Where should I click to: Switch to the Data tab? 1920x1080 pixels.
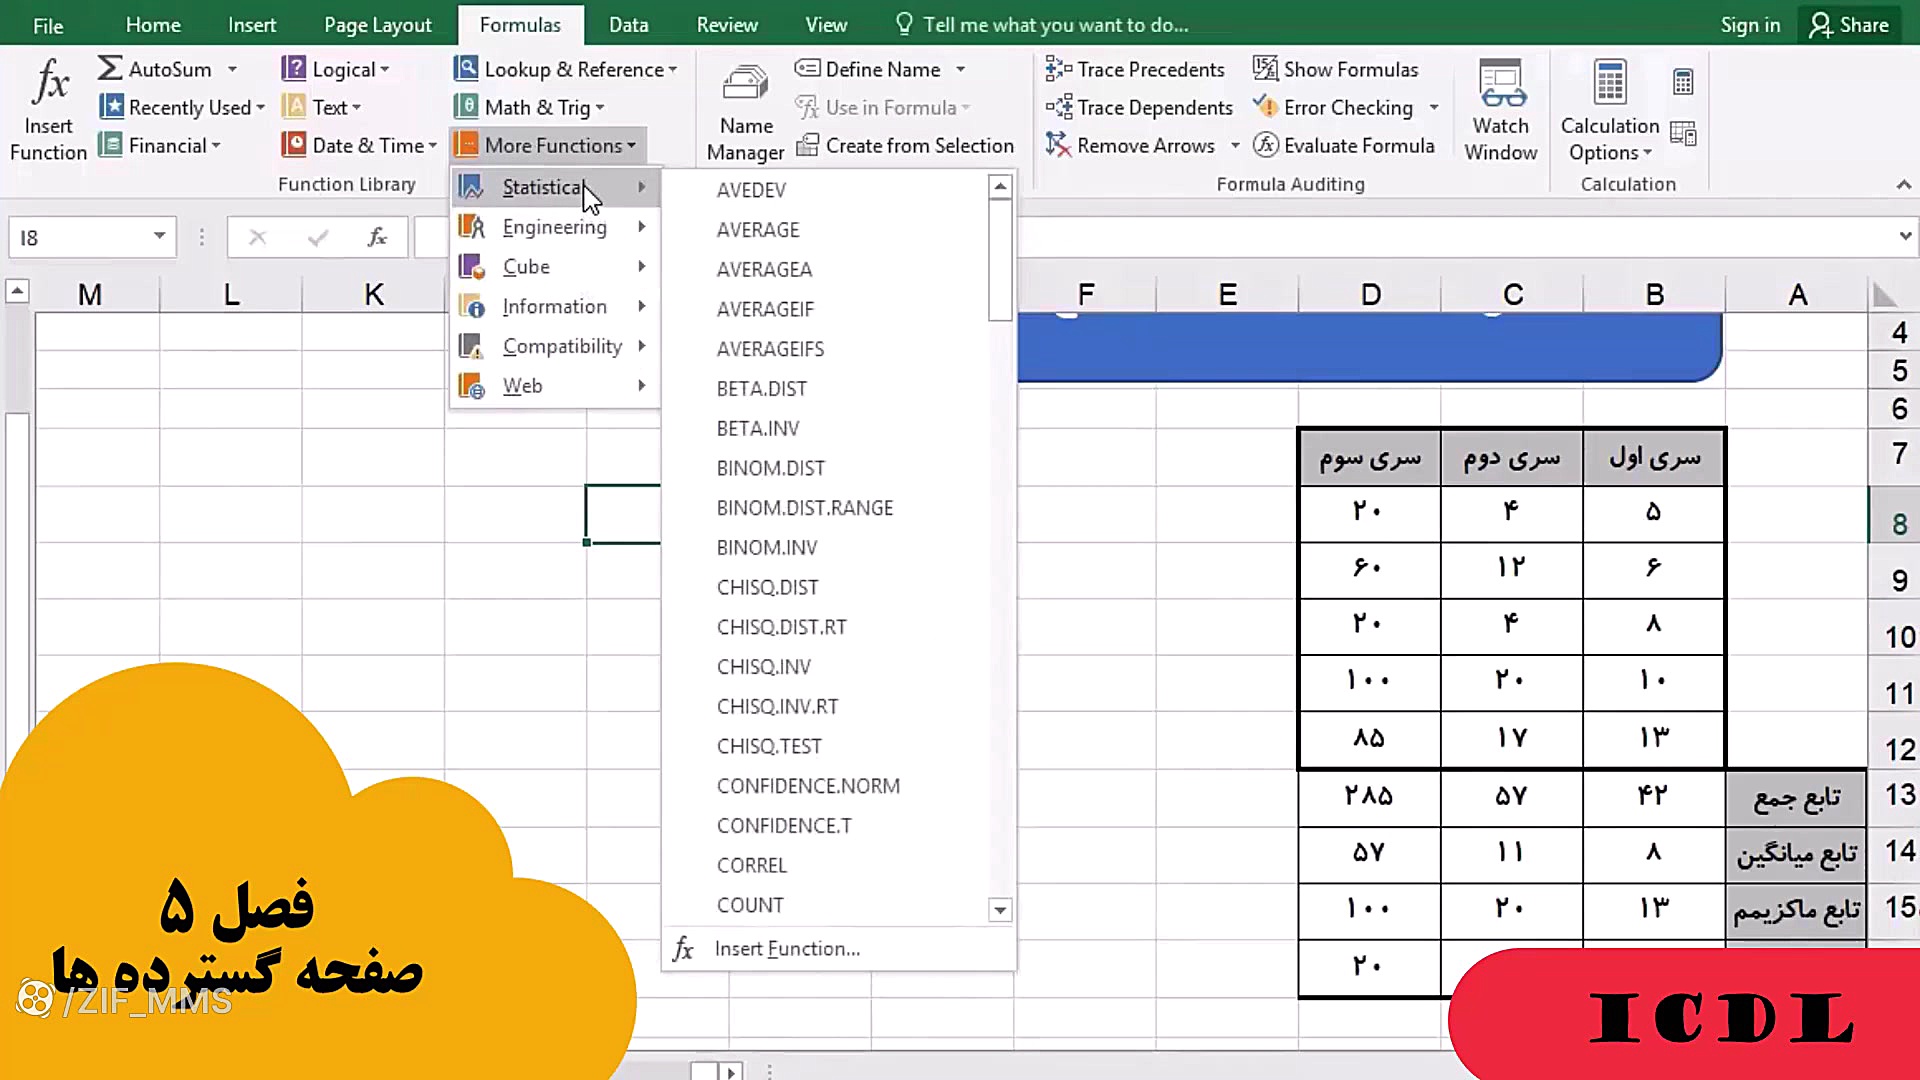628,25
